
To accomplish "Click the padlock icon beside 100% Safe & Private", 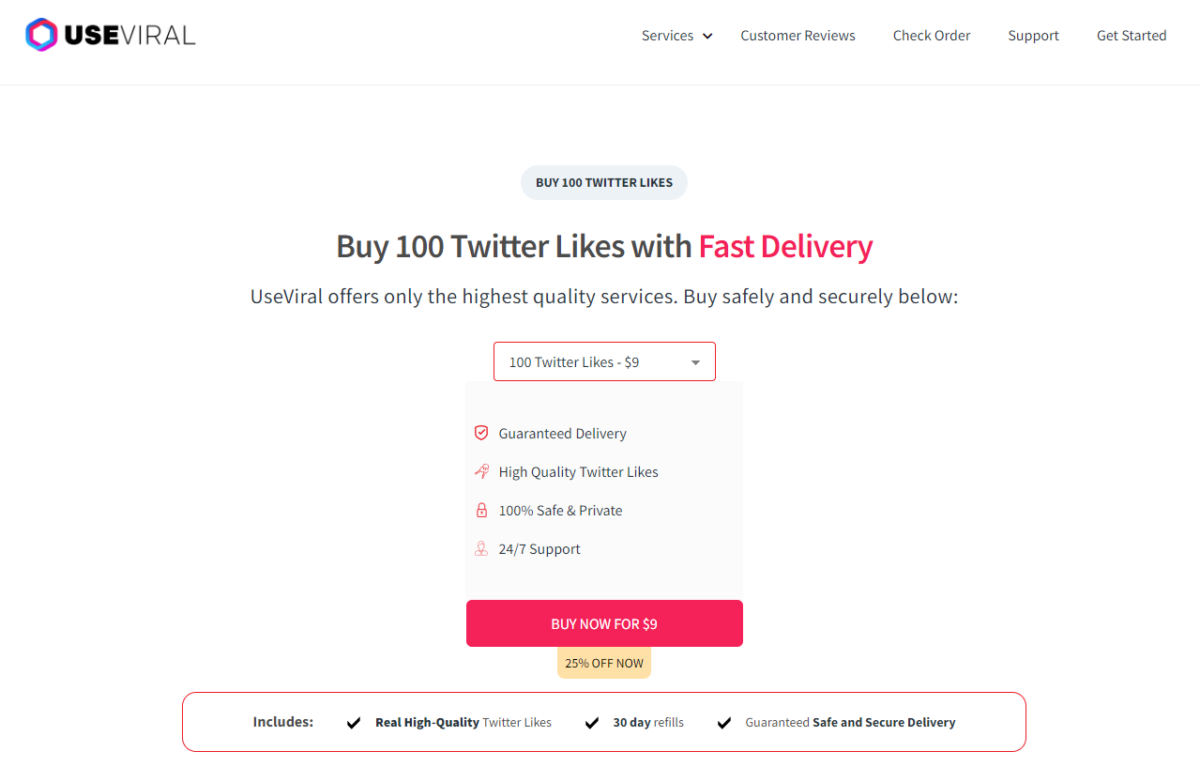I will pos(481,510).
